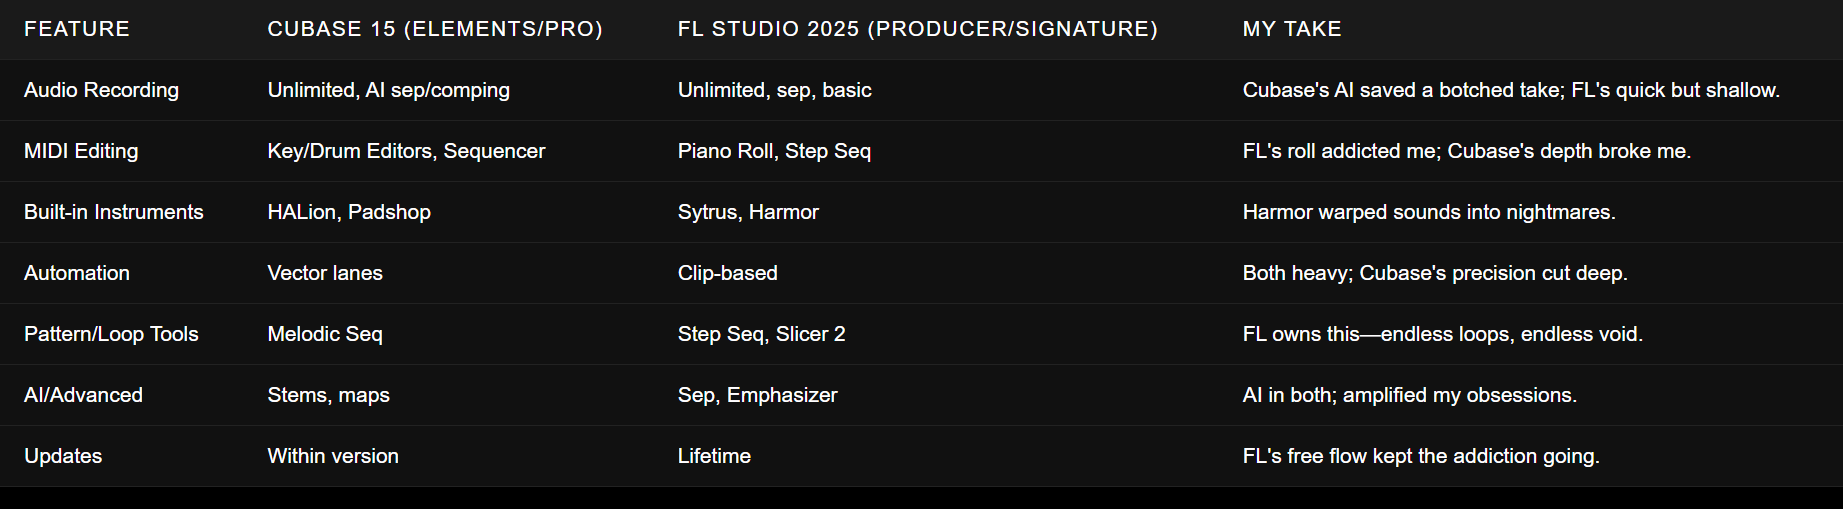
Task: Click 'Harmor warped sounds into nightmares.' text
Action: (1429, 212)
